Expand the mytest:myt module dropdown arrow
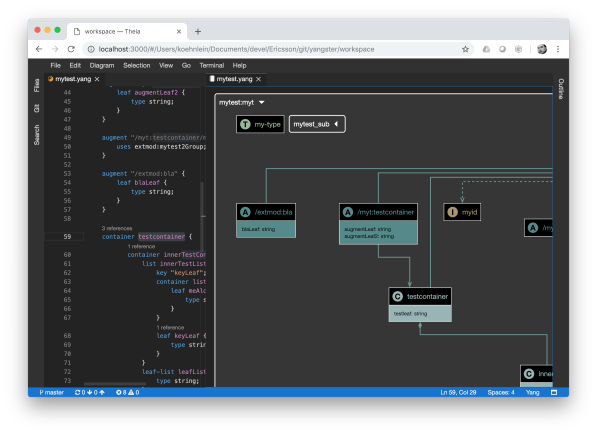 pyautogui.click(x=262, y=102)
